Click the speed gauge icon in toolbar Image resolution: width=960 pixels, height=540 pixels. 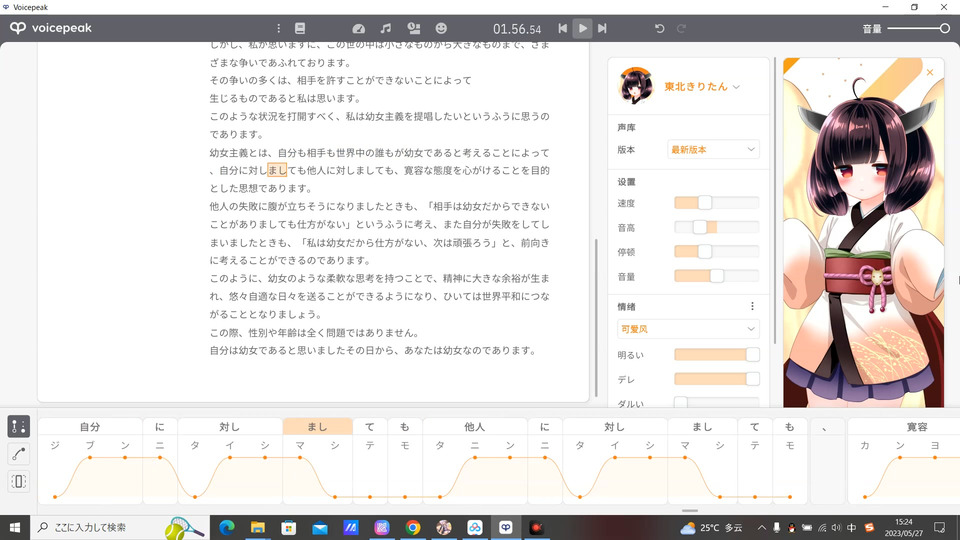[359, 28]
